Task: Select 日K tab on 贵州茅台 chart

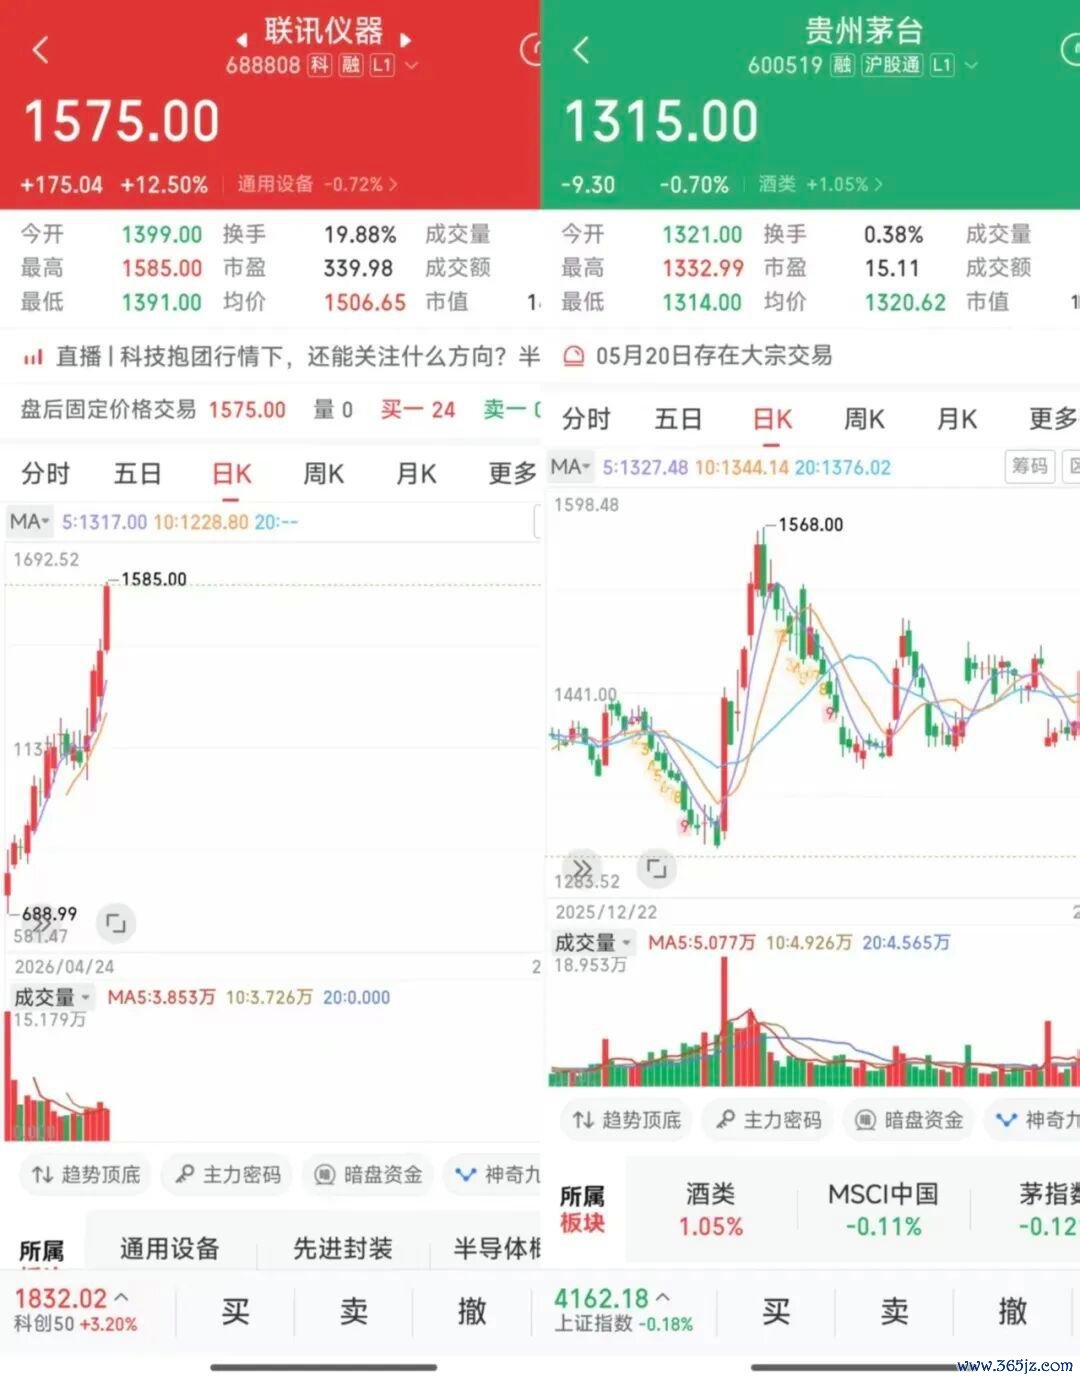Action: point(772,419)
